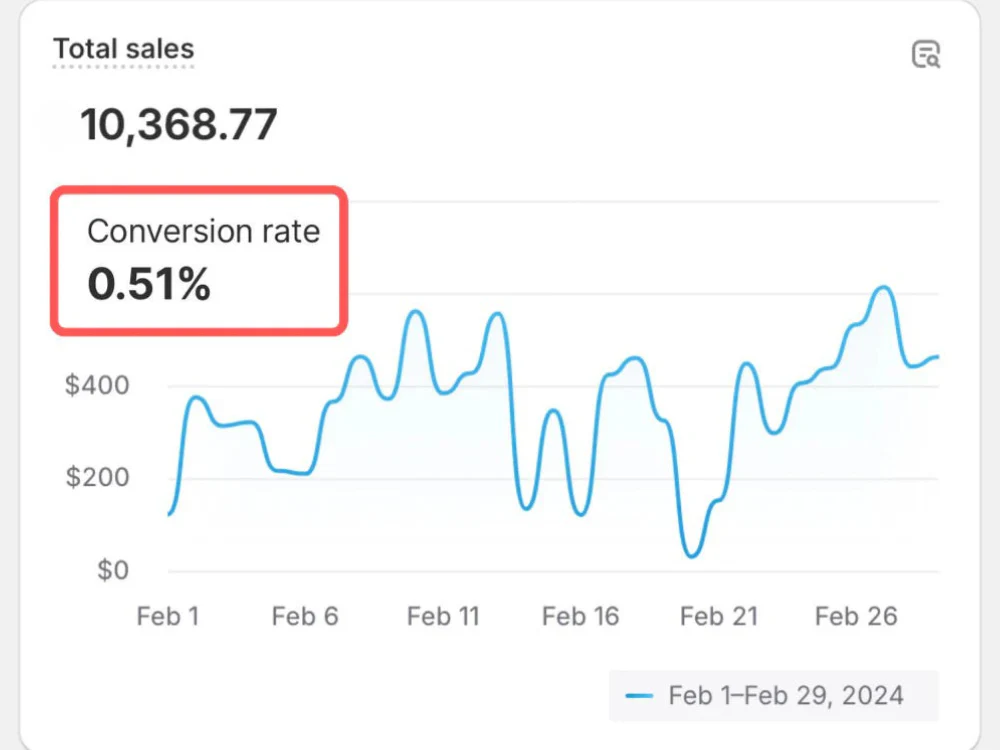Image resolution: width=1000 pixels, height=750 pixels.
Task: Click the $0 y-axis label
Action: pyautogui.click(x=111, y=571)
